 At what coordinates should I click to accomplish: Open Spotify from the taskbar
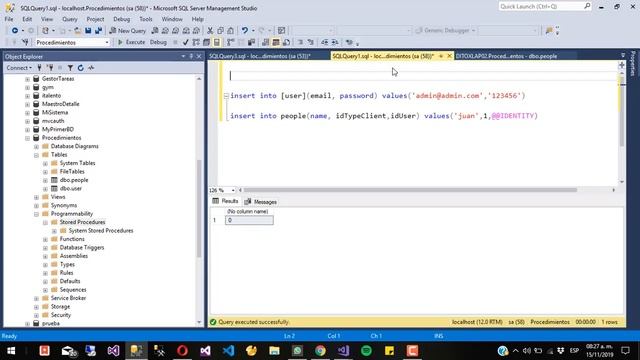(366, 351)
